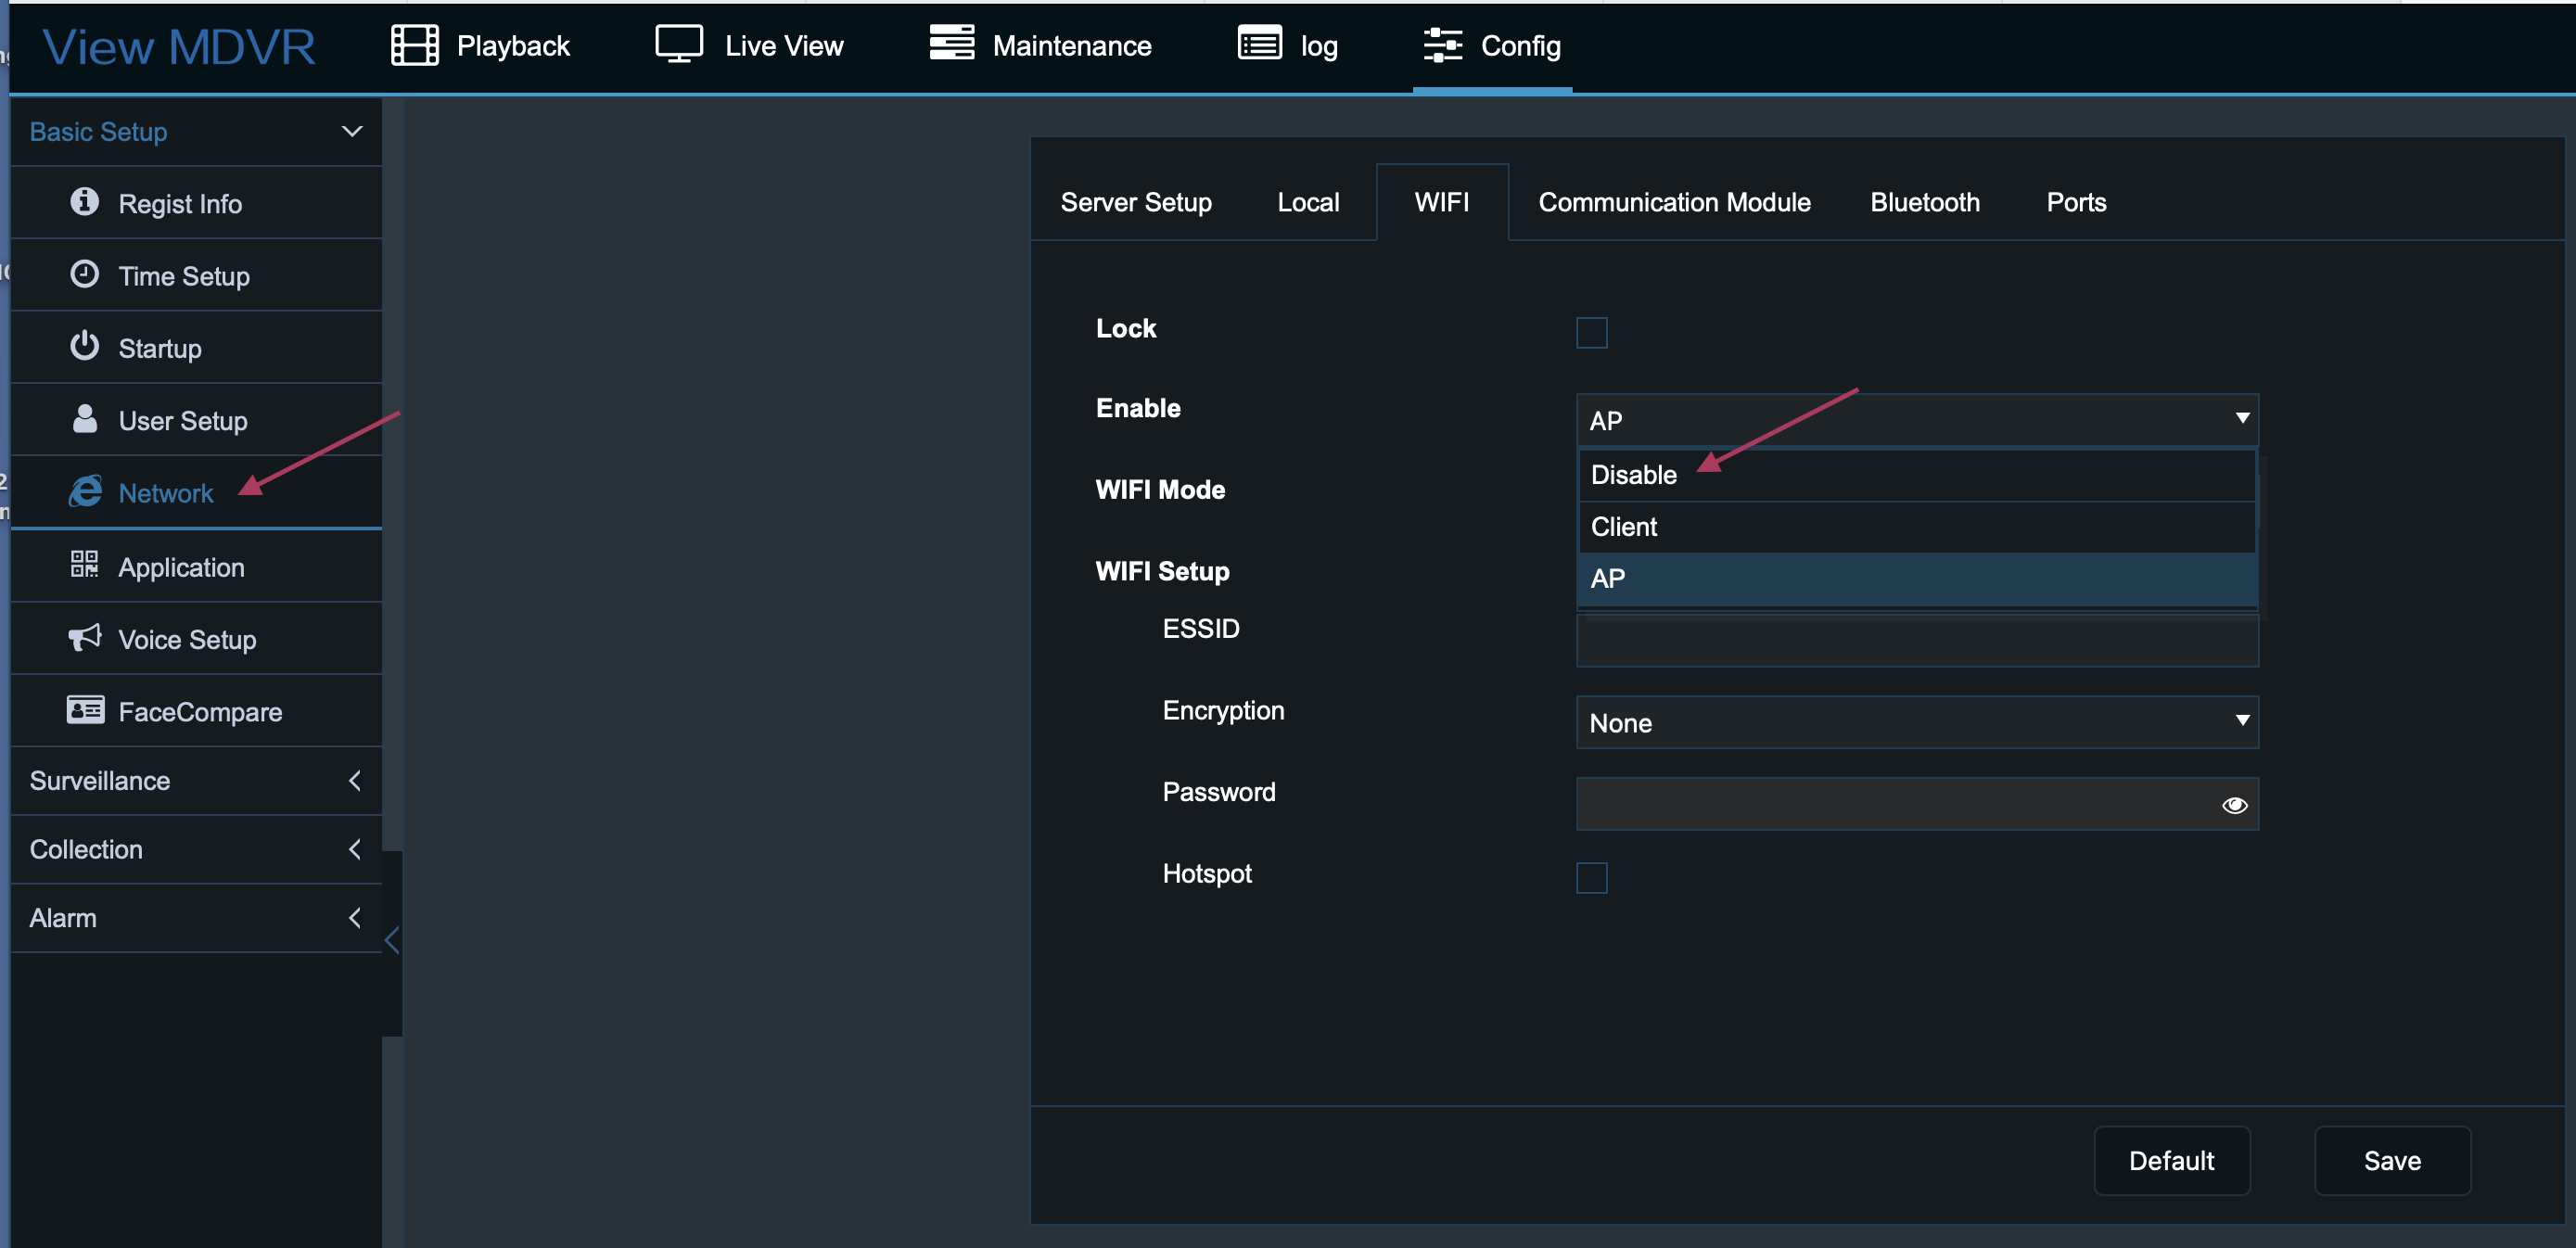Click the Regist Info icon
Viewport: 2576px width, 1248px height.
(x=85, y=202)
